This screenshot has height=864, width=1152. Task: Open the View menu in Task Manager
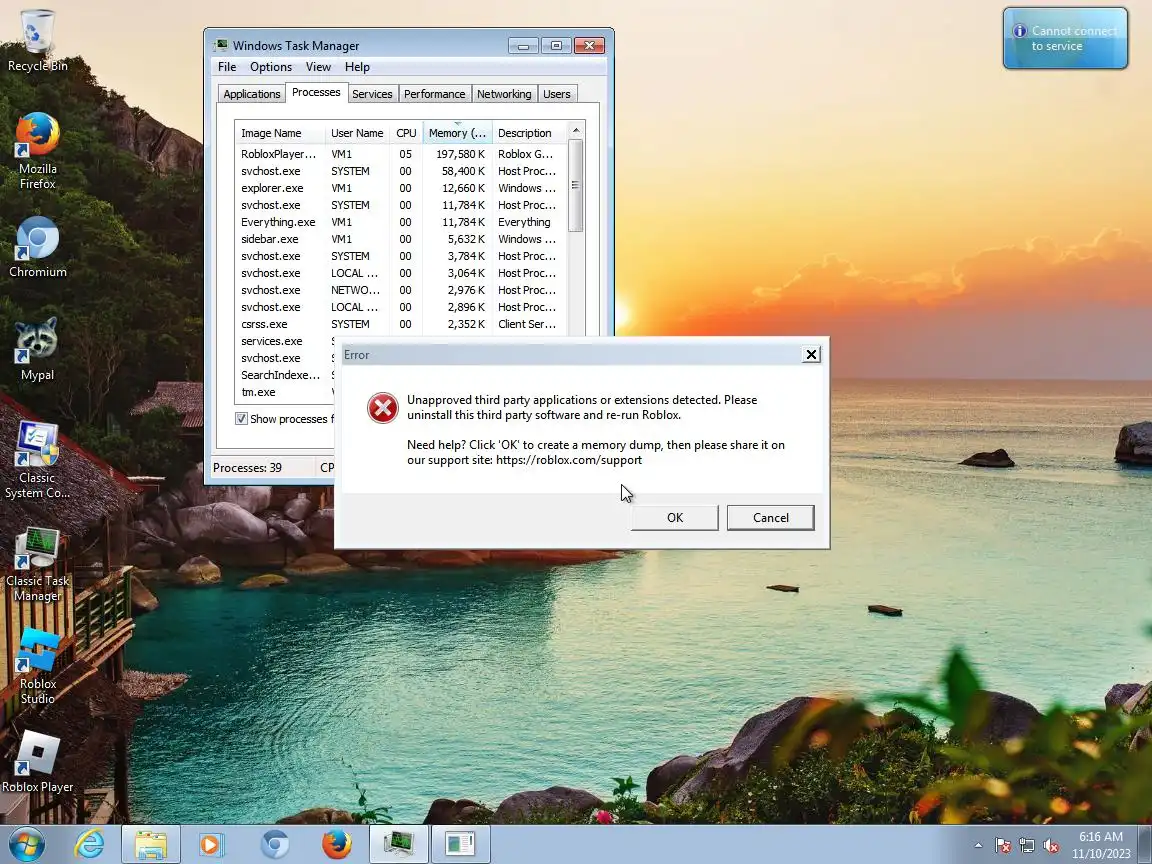318,67
